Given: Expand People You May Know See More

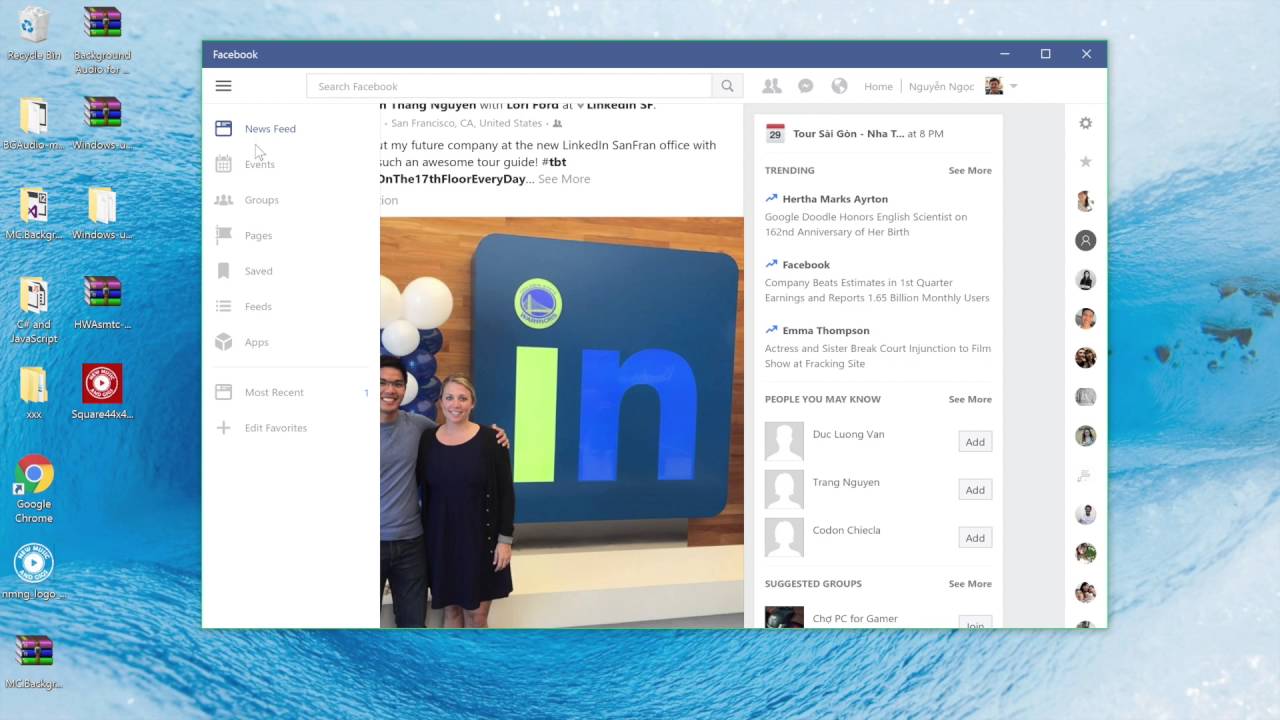Looking at the screenshot, I should (x=970, y=399).
